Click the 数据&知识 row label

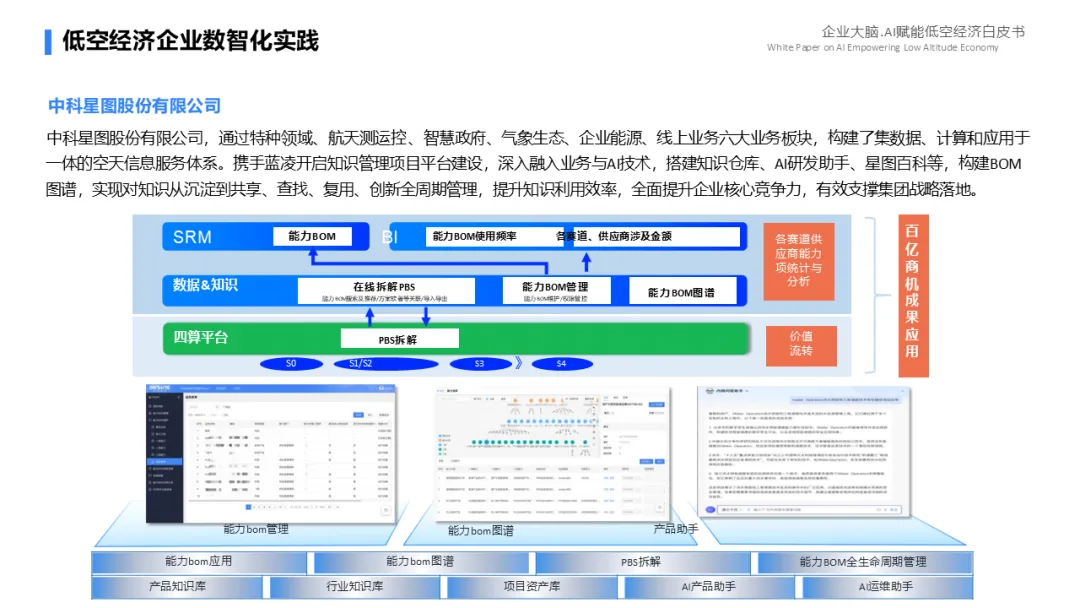205,285
